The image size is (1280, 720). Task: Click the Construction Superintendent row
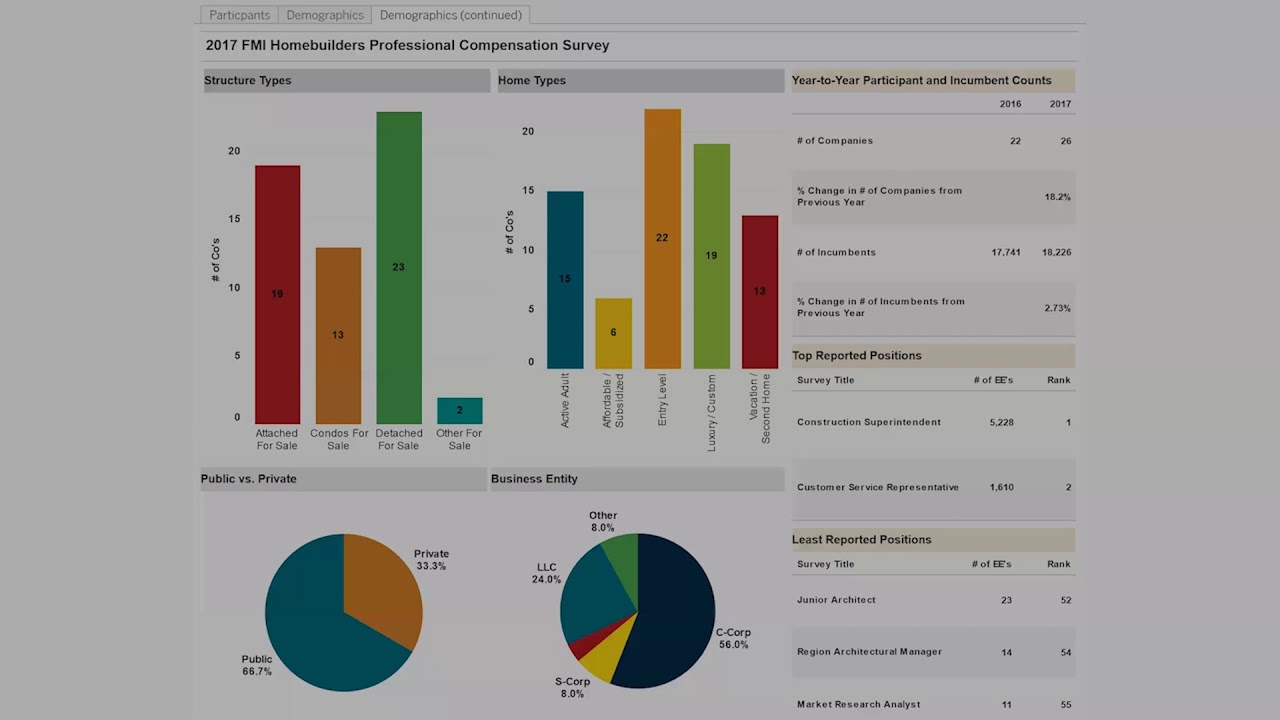[933, 422]
